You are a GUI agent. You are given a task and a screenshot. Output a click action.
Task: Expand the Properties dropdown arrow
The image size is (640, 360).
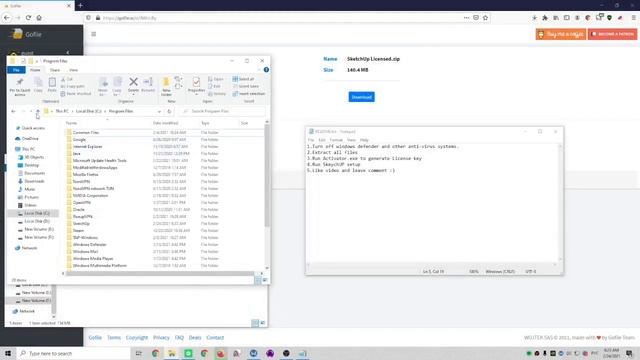pos(196,95)
